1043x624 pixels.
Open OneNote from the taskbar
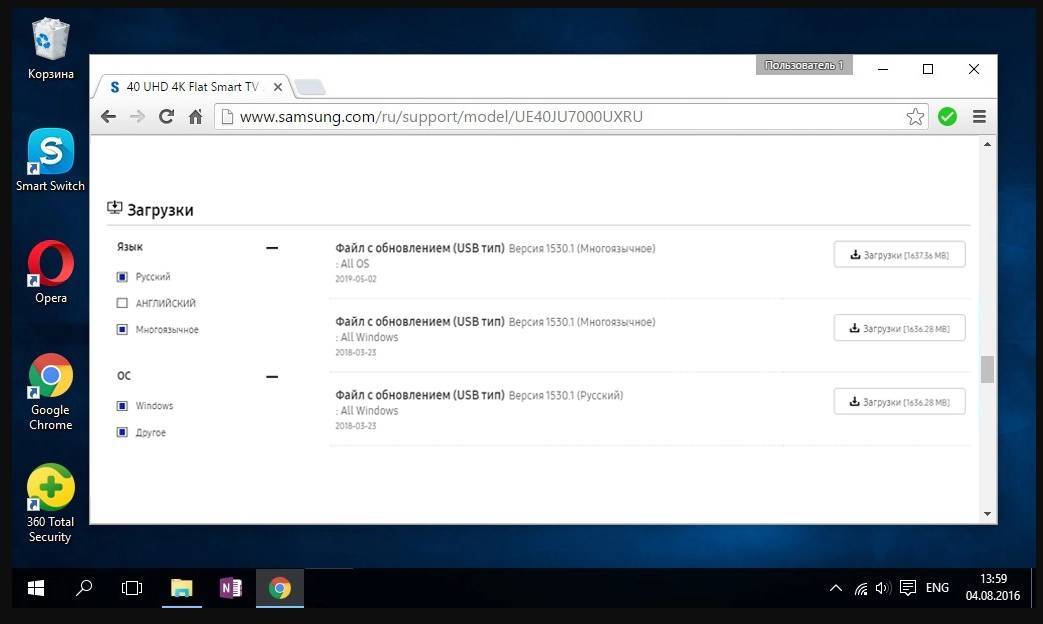point(231,588)
